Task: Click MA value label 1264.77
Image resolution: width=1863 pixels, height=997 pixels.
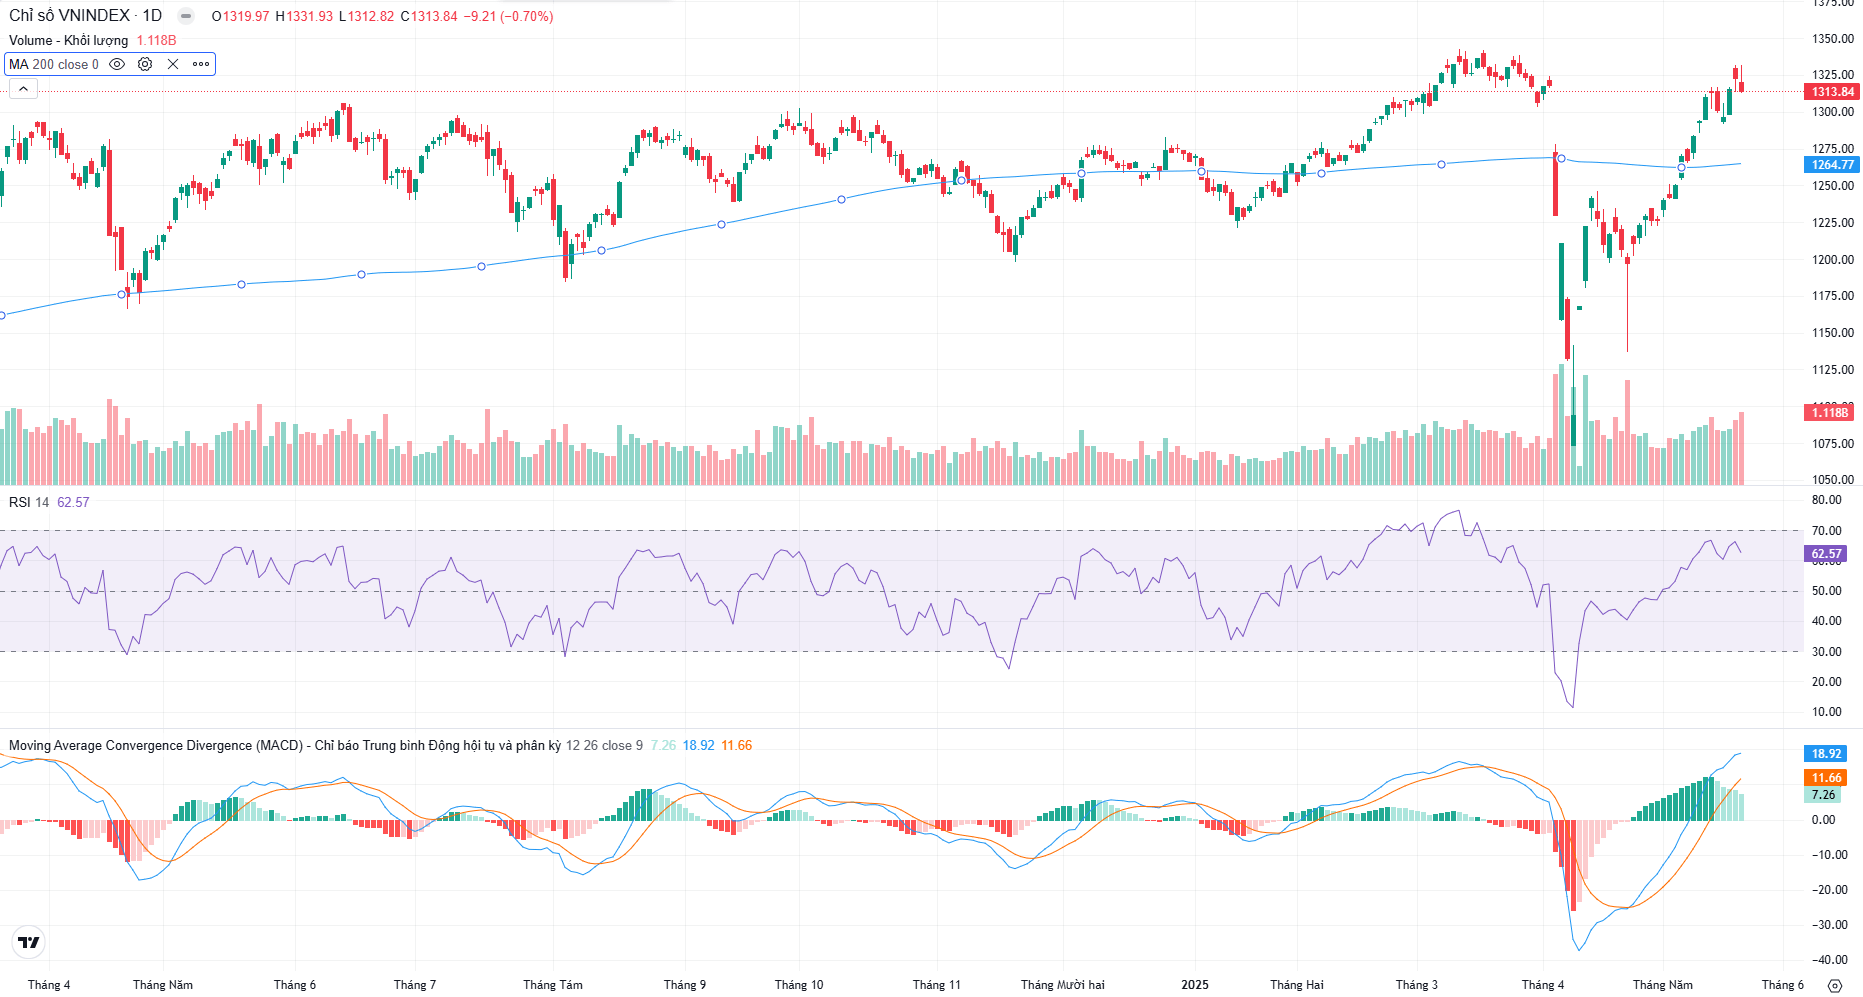Action: (x=1832, y=165)
